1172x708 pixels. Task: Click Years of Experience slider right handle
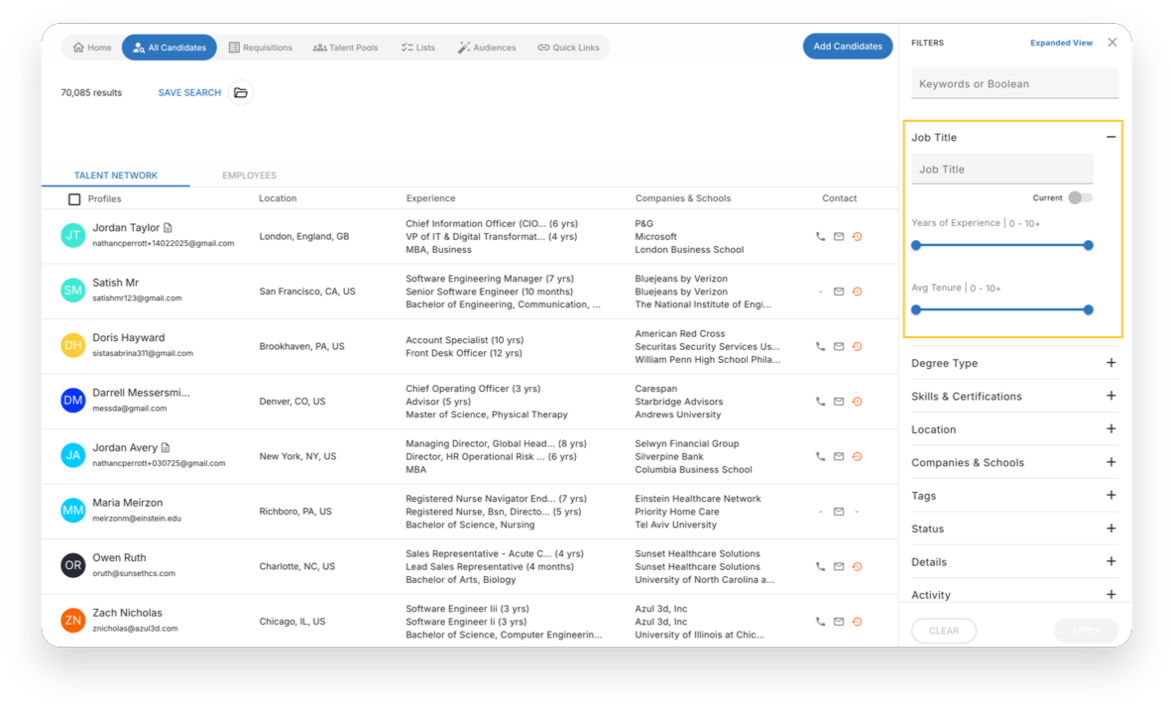coord(1088,245)
